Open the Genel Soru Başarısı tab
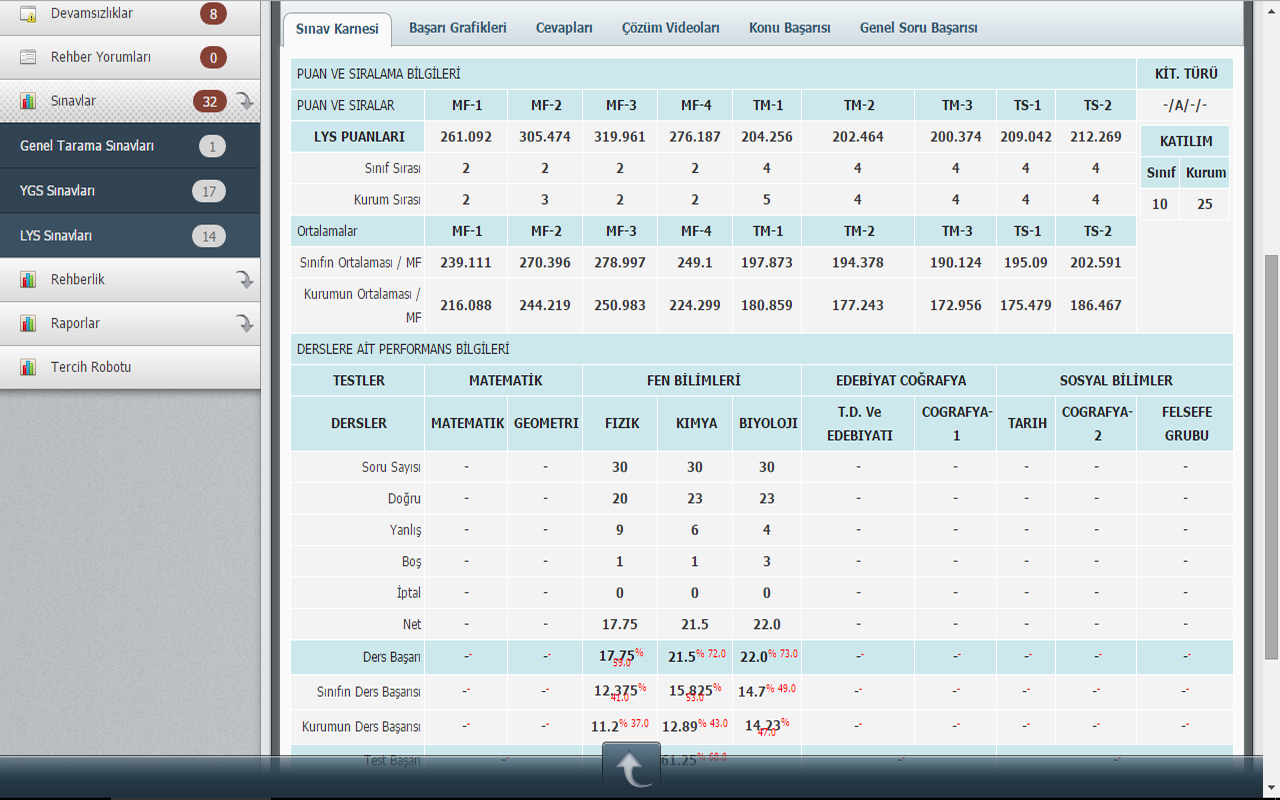Viewport: 1280px width, 800px height. [x=919, y=28]
